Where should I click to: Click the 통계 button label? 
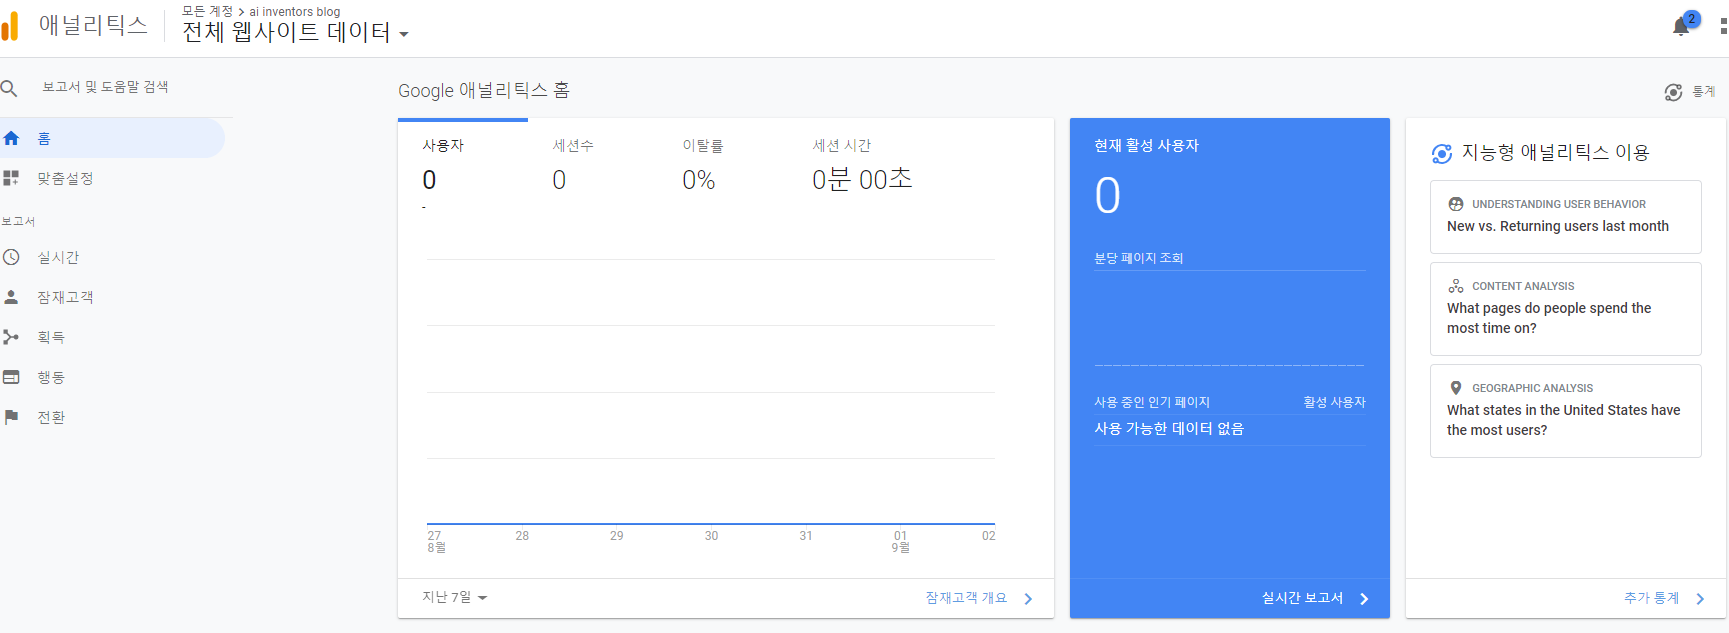1704,92
